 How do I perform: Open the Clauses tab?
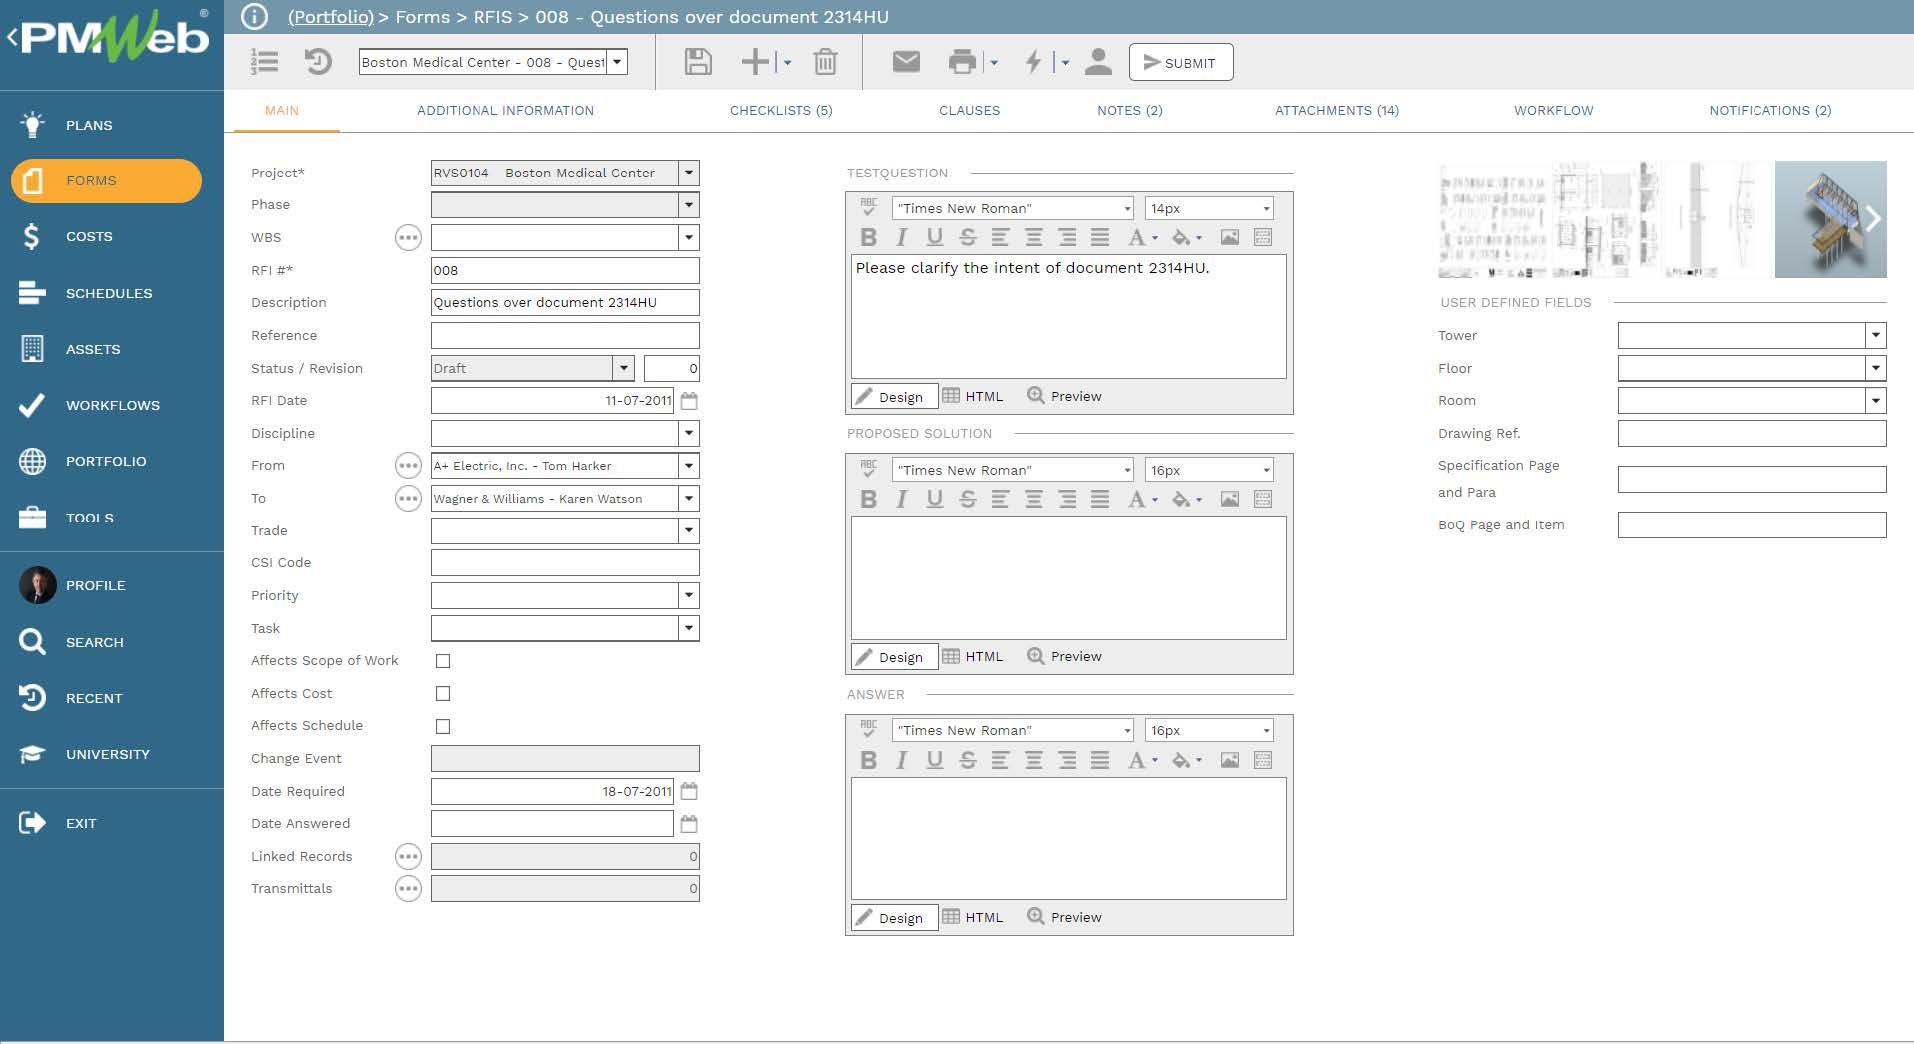969,111
